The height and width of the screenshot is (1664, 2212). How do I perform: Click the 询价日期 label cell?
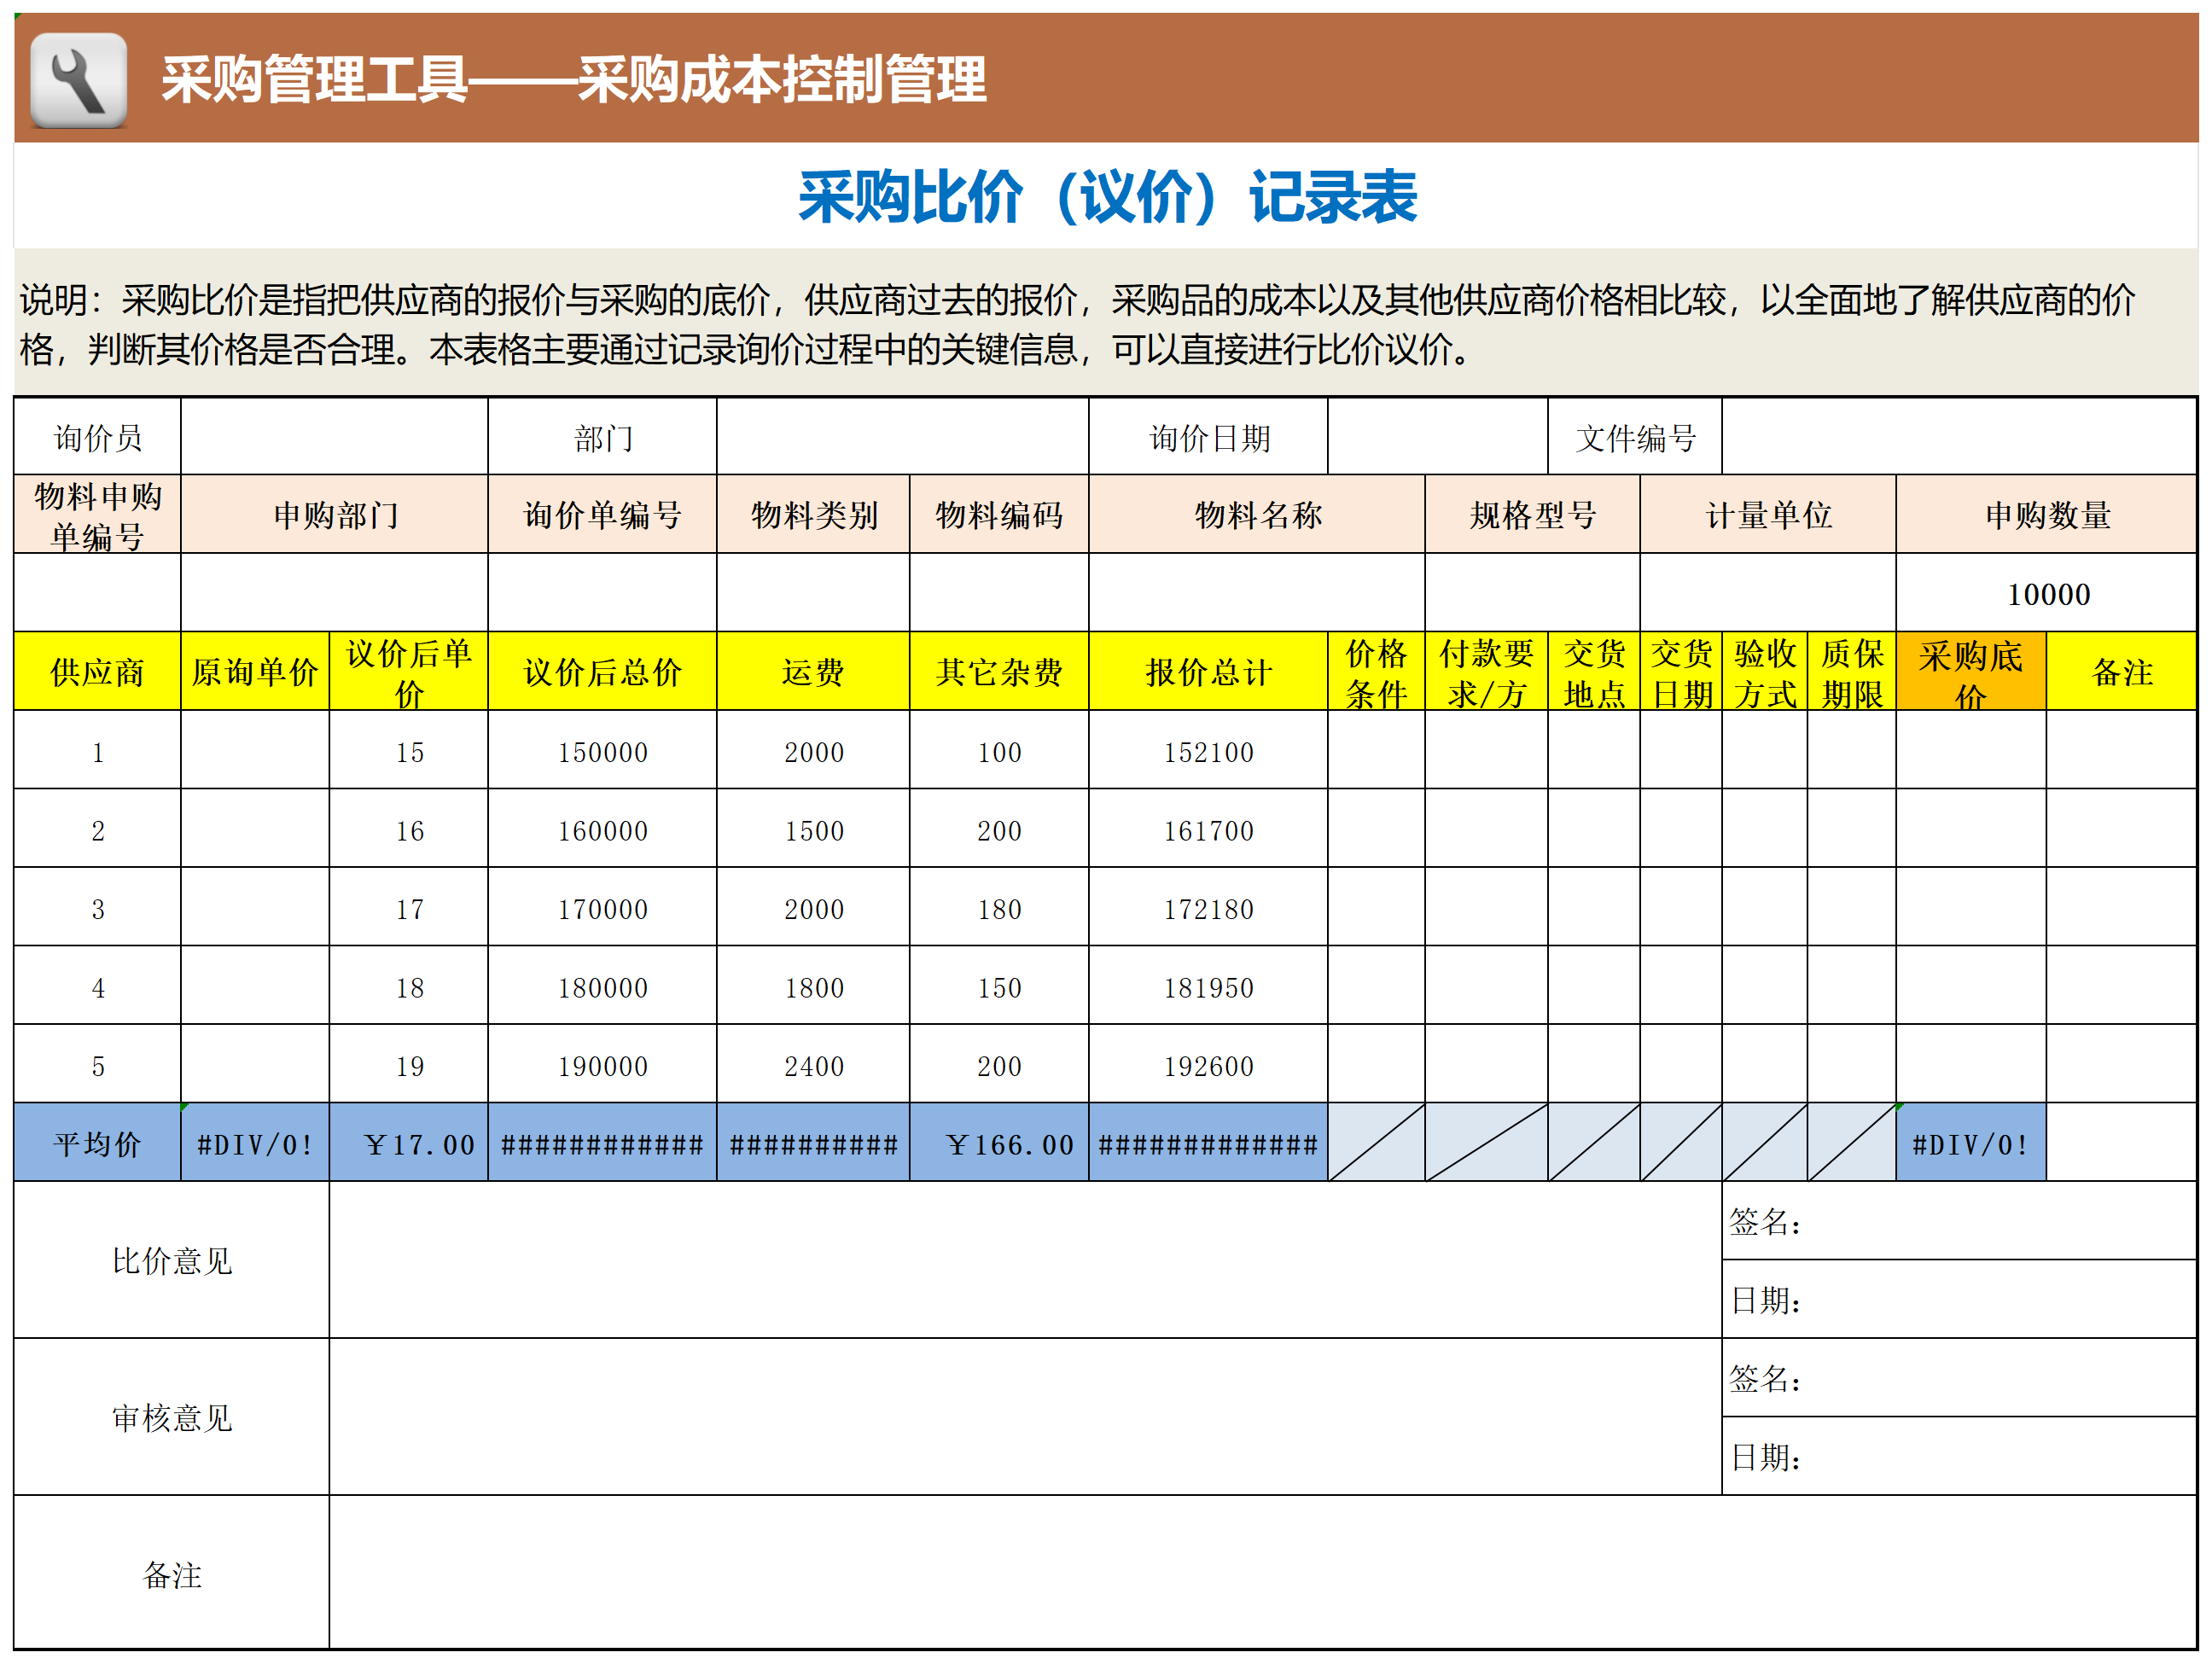tap(1209, 437)
